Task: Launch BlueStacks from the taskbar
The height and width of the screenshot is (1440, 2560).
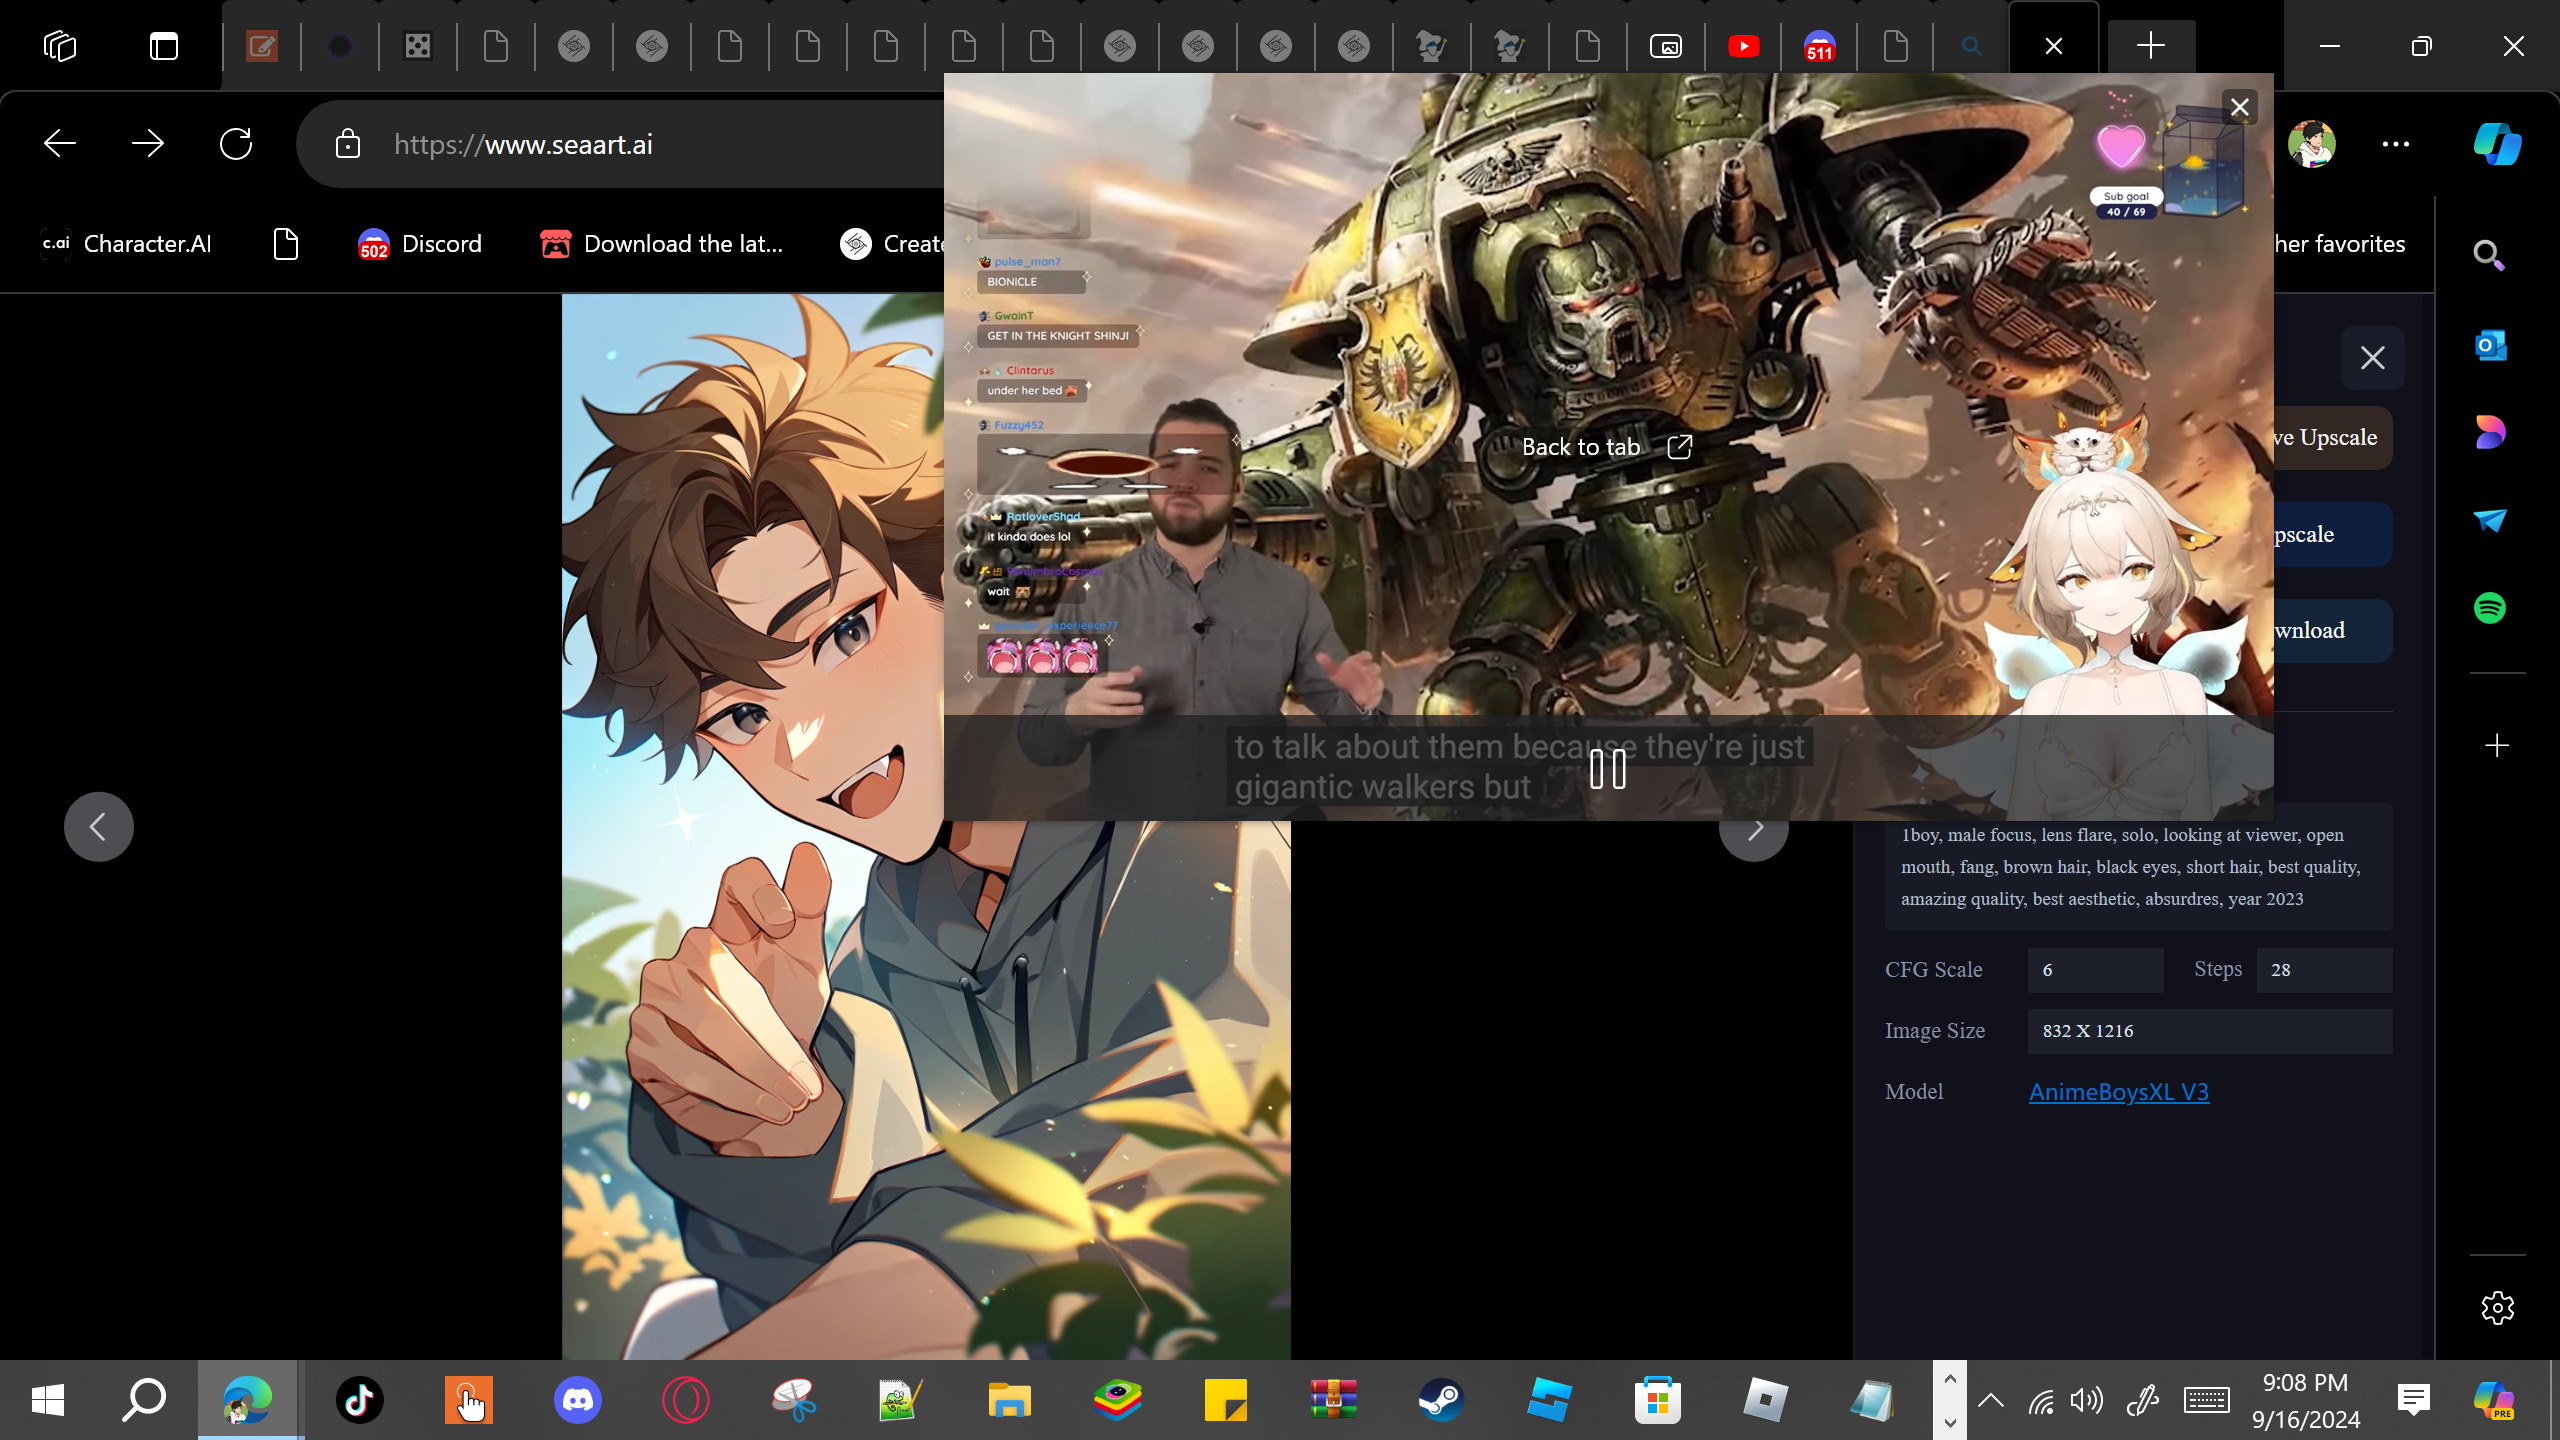Action: (1118, 1400)
